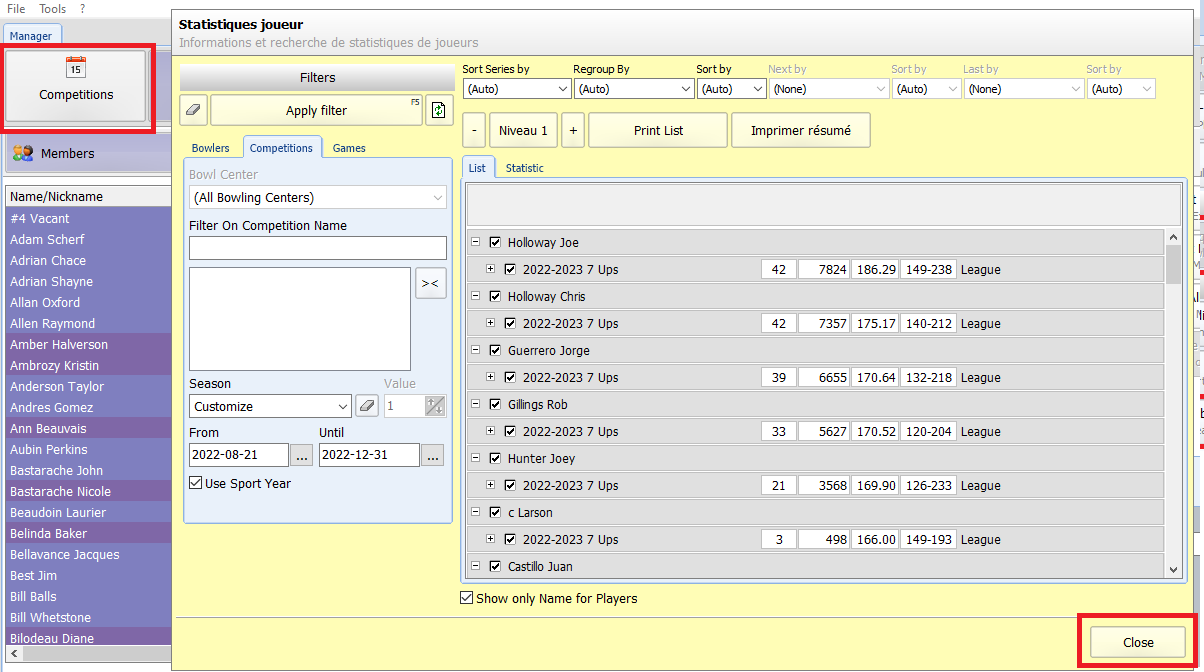Open the Bowl Center dropdown
Viewport: 1204px width, 672px height.
[x=318, y=198]
